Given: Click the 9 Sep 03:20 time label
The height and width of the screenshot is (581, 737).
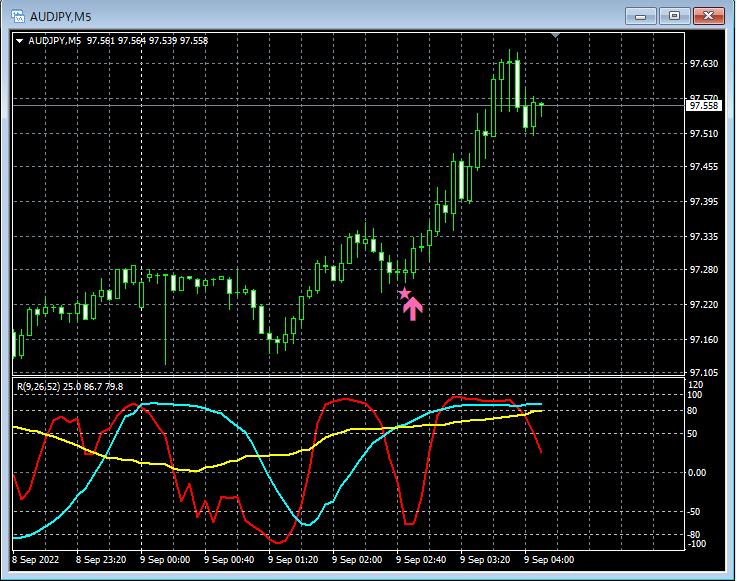Looking at the screenshot, I should pyautogui.click(x=485, y=560).
